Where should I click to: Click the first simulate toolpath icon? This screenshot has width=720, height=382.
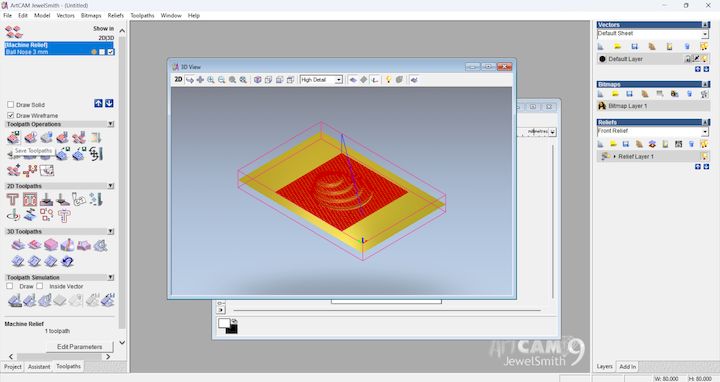pos(14,300)
